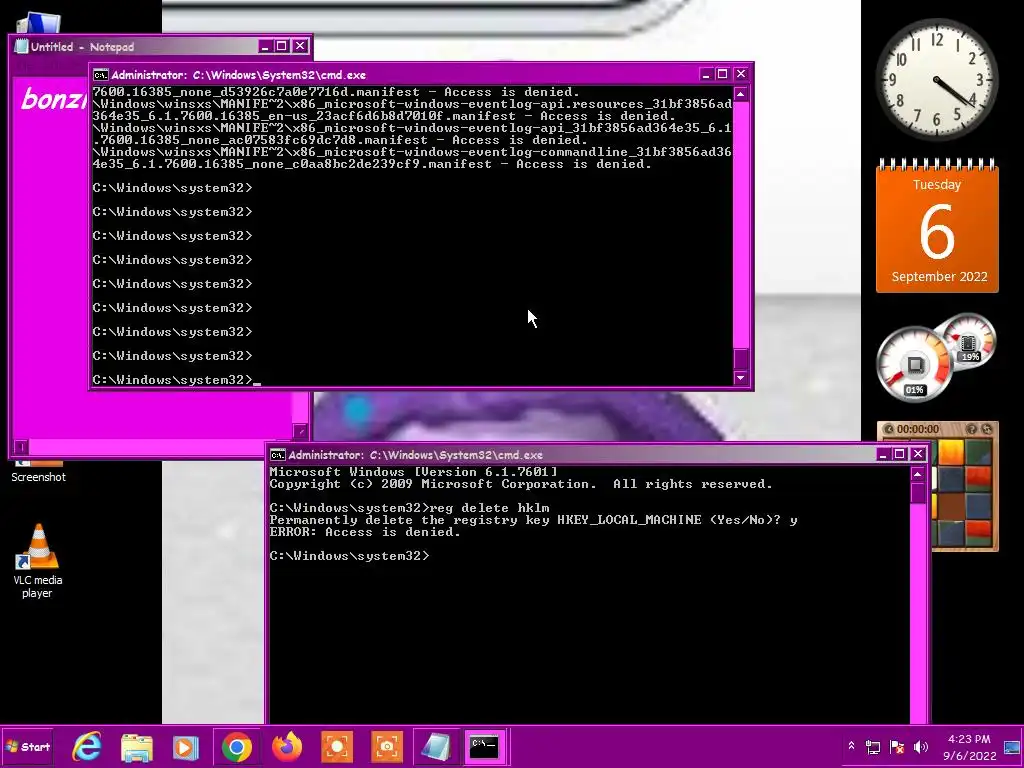
Task: Click the calendar gadget showing Tuesday 6
Action: 937,225
